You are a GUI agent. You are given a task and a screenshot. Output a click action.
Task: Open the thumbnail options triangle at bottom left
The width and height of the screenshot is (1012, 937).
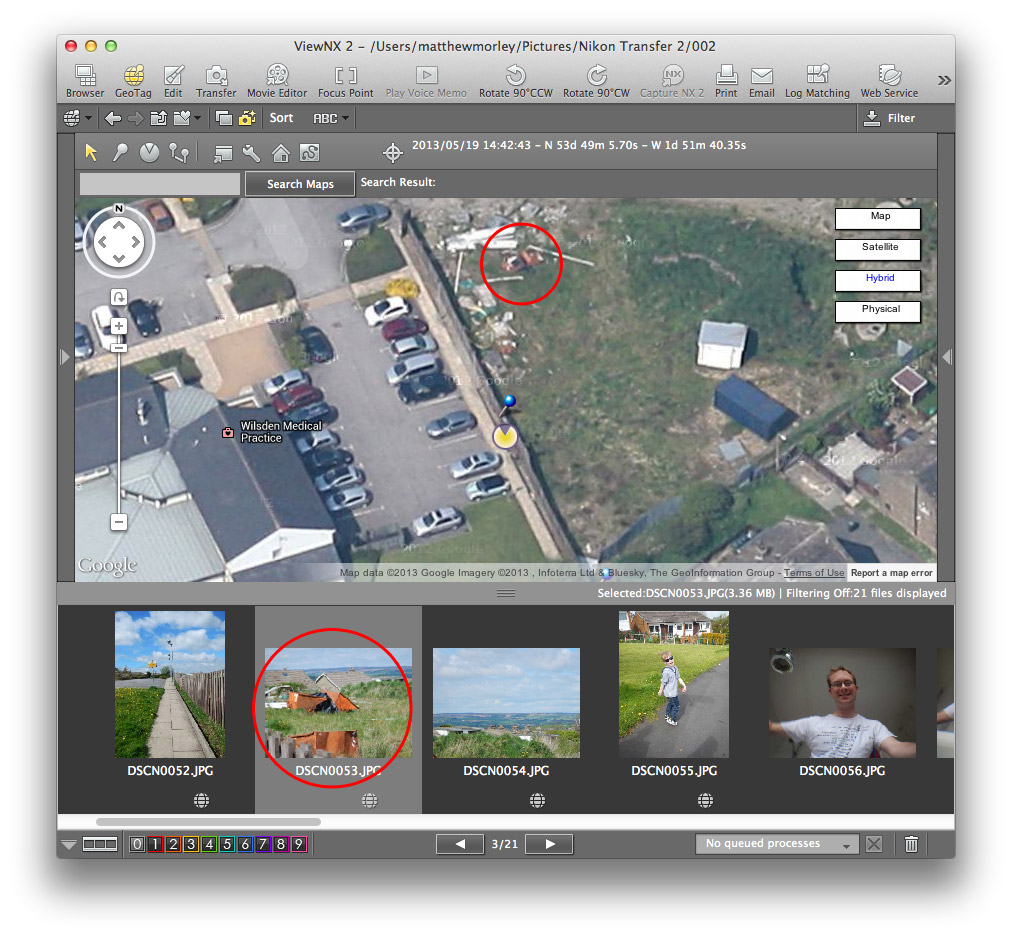coord(69,844)
